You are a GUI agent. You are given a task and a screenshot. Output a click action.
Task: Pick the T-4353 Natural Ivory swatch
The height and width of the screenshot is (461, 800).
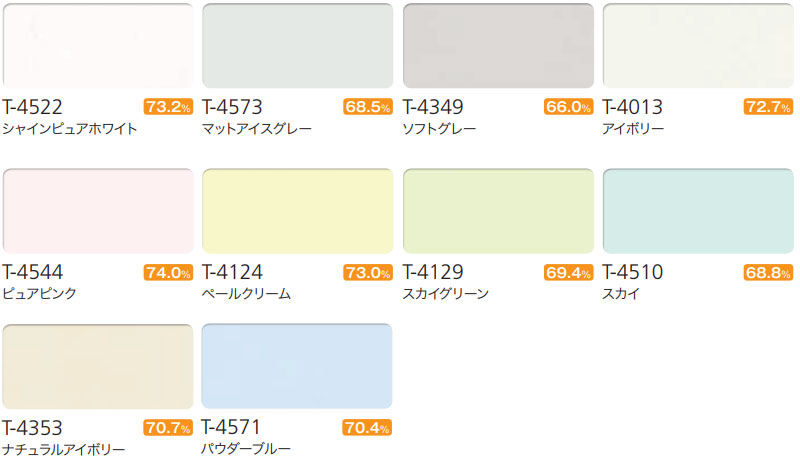click(x=98, y=366)
